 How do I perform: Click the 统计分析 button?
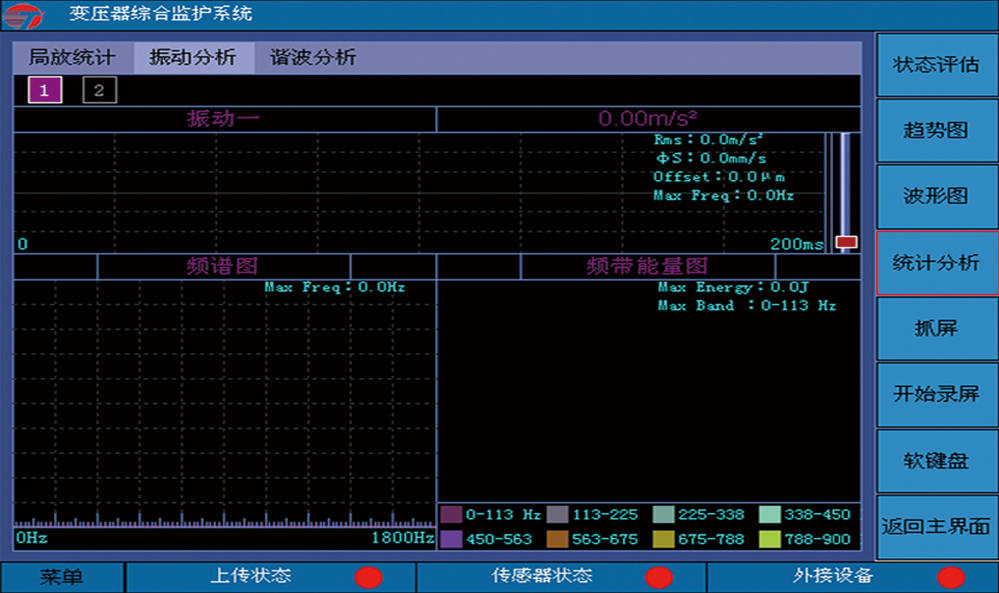[936, 263]
